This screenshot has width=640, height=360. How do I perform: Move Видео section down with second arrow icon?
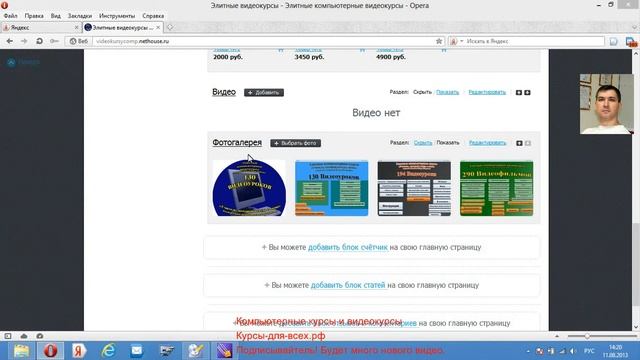[x=527, y=93]
